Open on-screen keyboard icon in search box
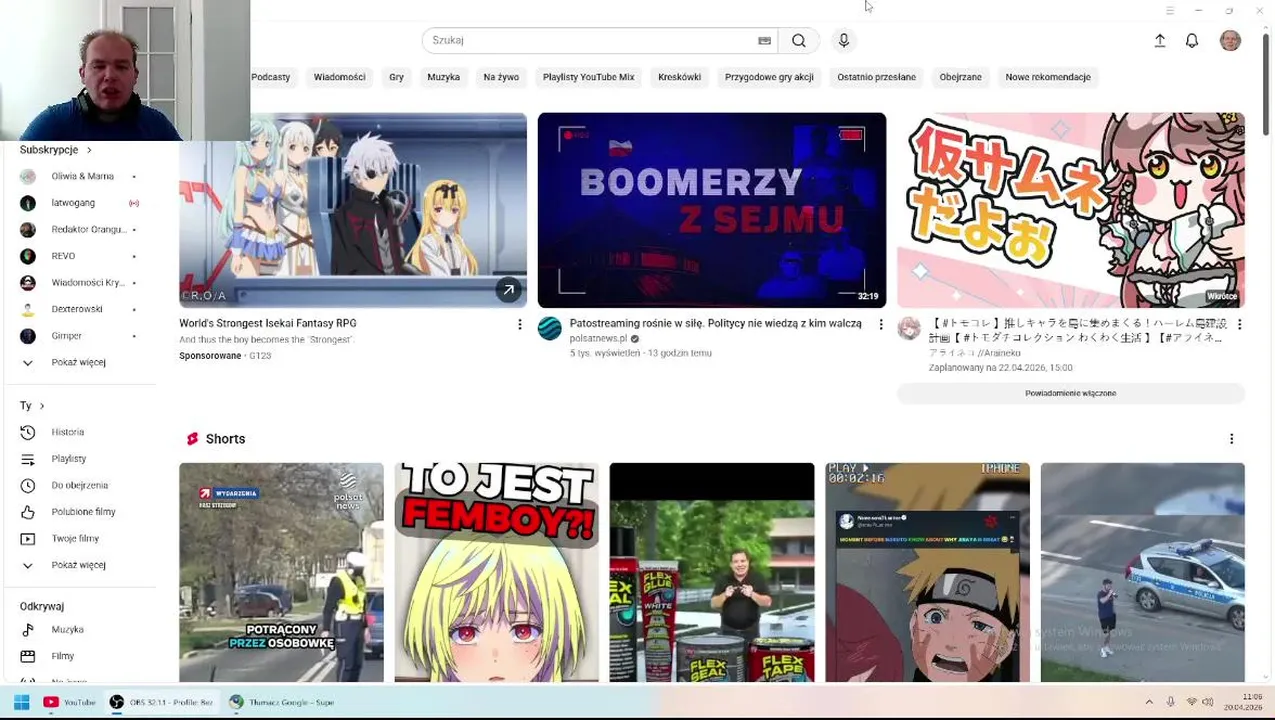Image resolution: width=1275 pixels, height=720 pixels. (764, 41)
